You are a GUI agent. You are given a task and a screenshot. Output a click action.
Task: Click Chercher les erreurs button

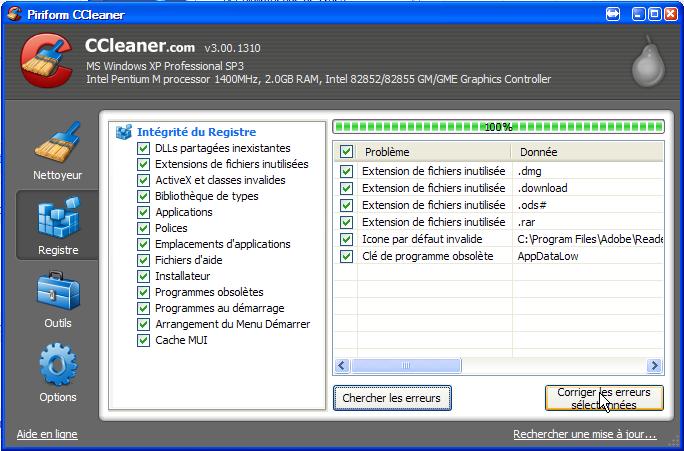click(391, 398)
